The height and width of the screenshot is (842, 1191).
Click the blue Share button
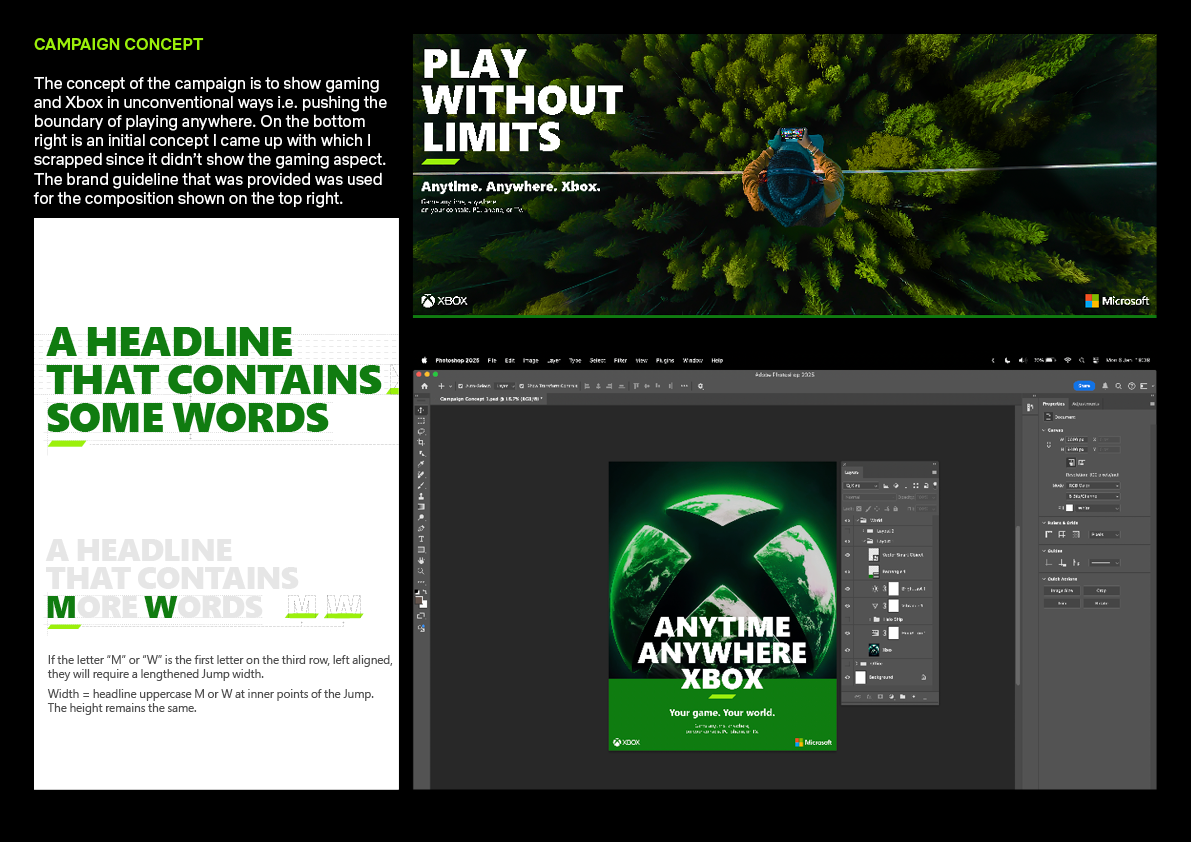tap(1084, 386)
